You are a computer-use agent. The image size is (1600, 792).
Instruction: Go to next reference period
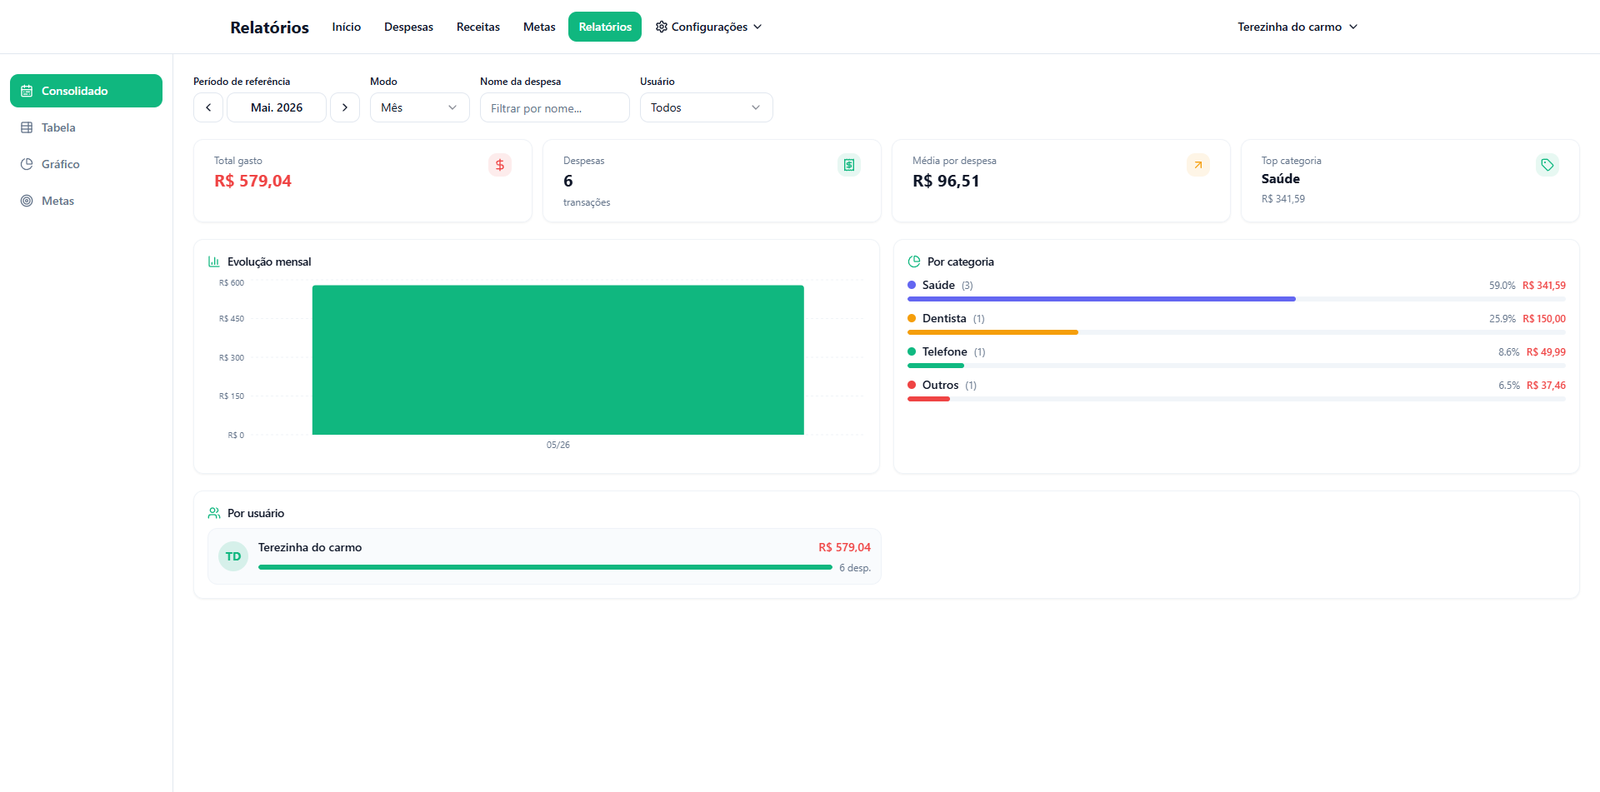[345, 107]
